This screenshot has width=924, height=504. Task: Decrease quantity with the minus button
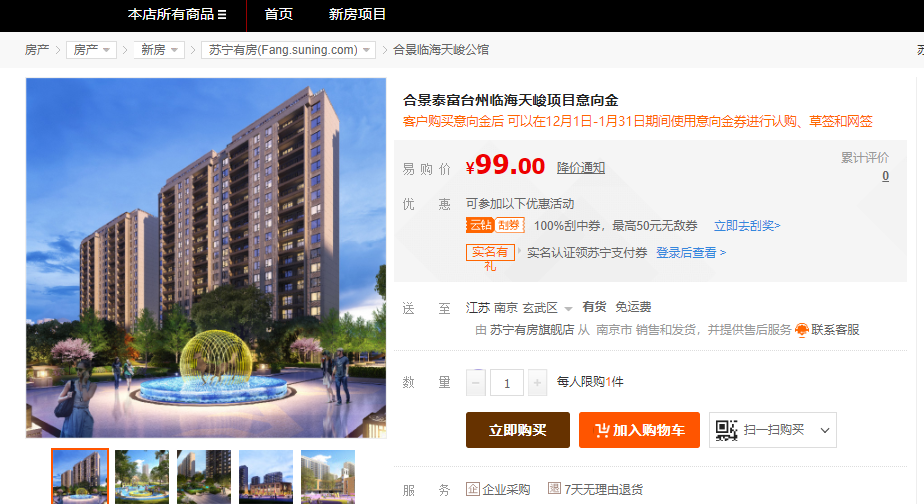[x=476, y=383]
